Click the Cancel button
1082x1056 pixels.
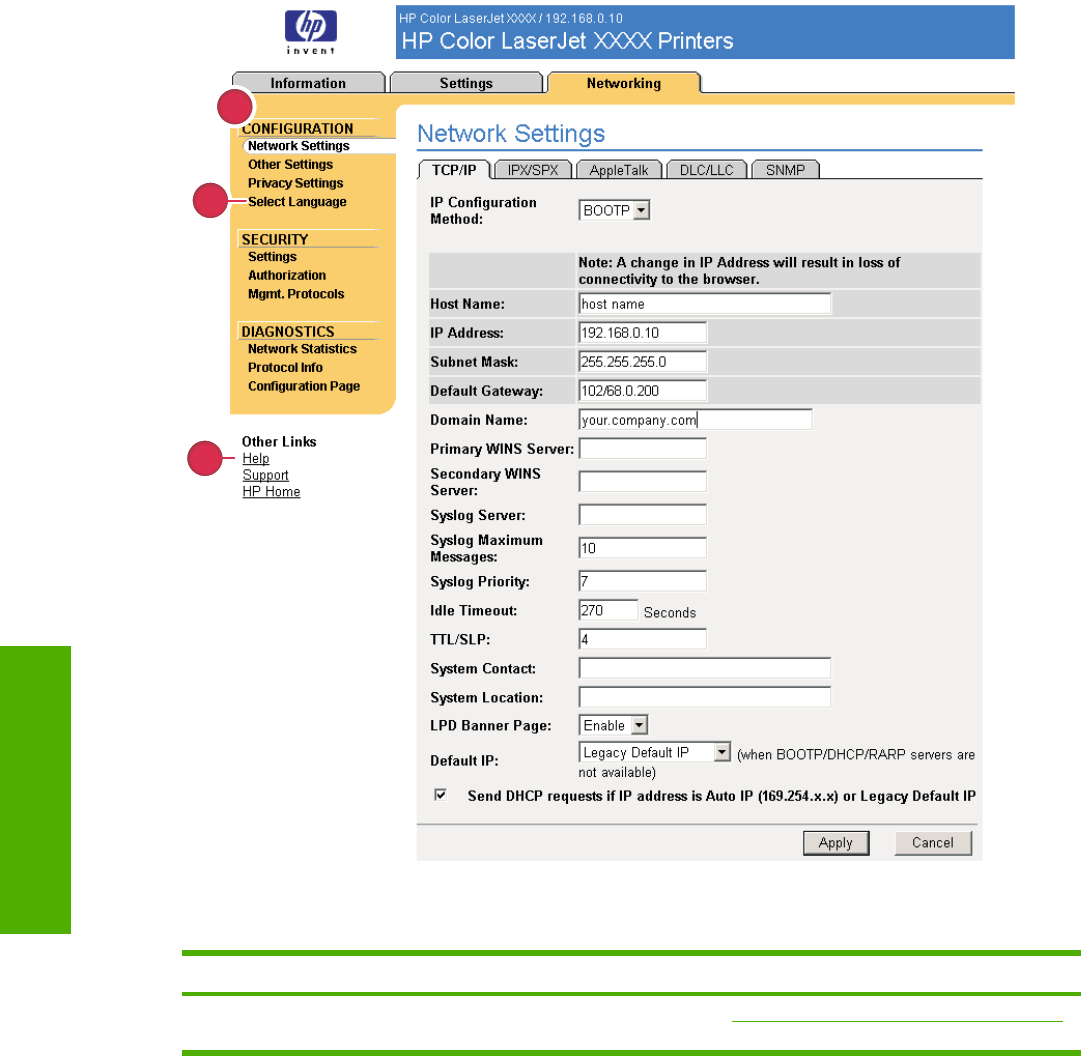pos(933,843)
